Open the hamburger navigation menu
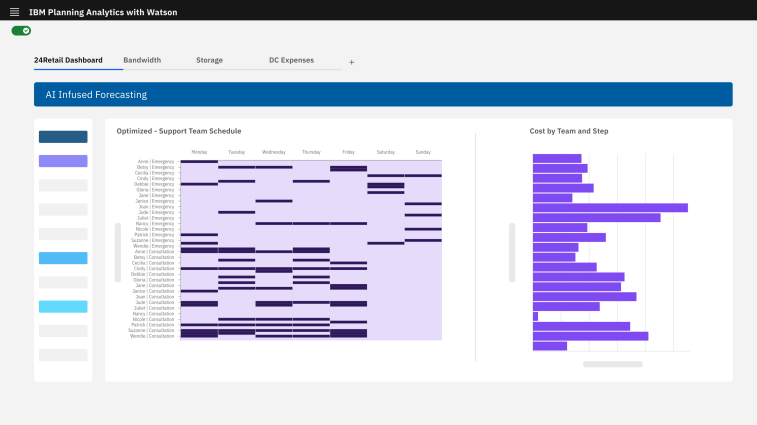757x425 pixels. click(x=14, y=12)
